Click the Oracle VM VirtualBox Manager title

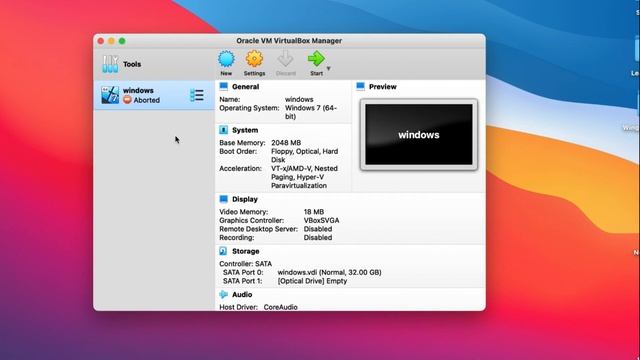tap(289, 40)
